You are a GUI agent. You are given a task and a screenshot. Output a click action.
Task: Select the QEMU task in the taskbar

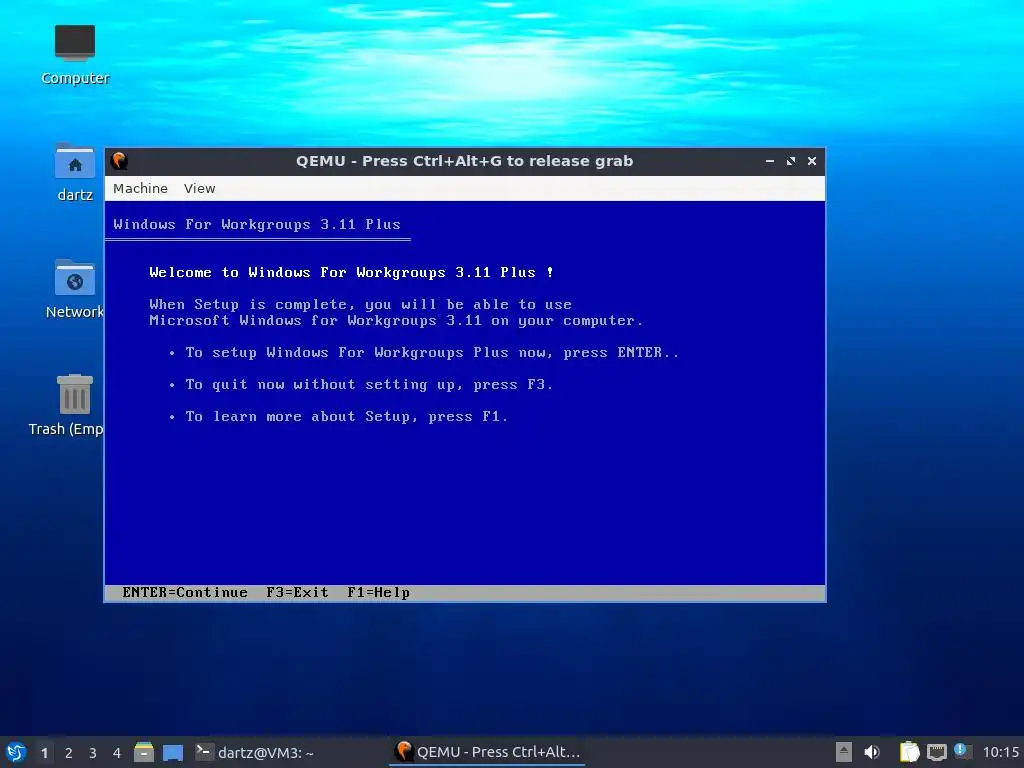[487, 752]
